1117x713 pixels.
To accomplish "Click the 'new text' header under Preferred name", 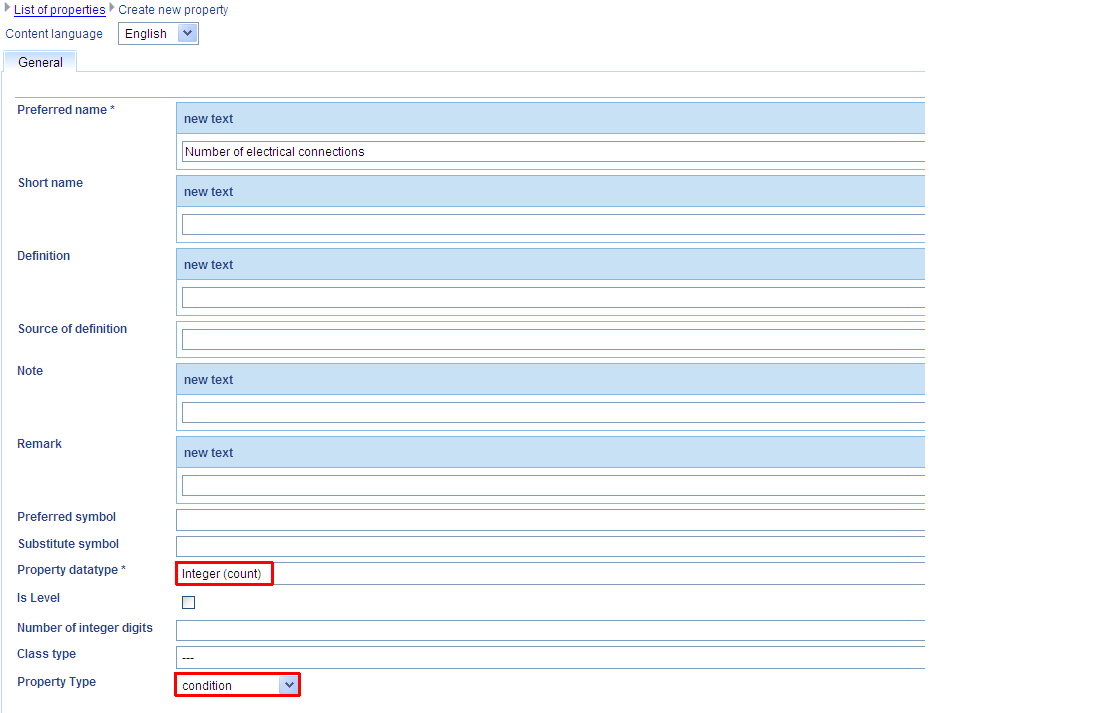I will [209, 119].
